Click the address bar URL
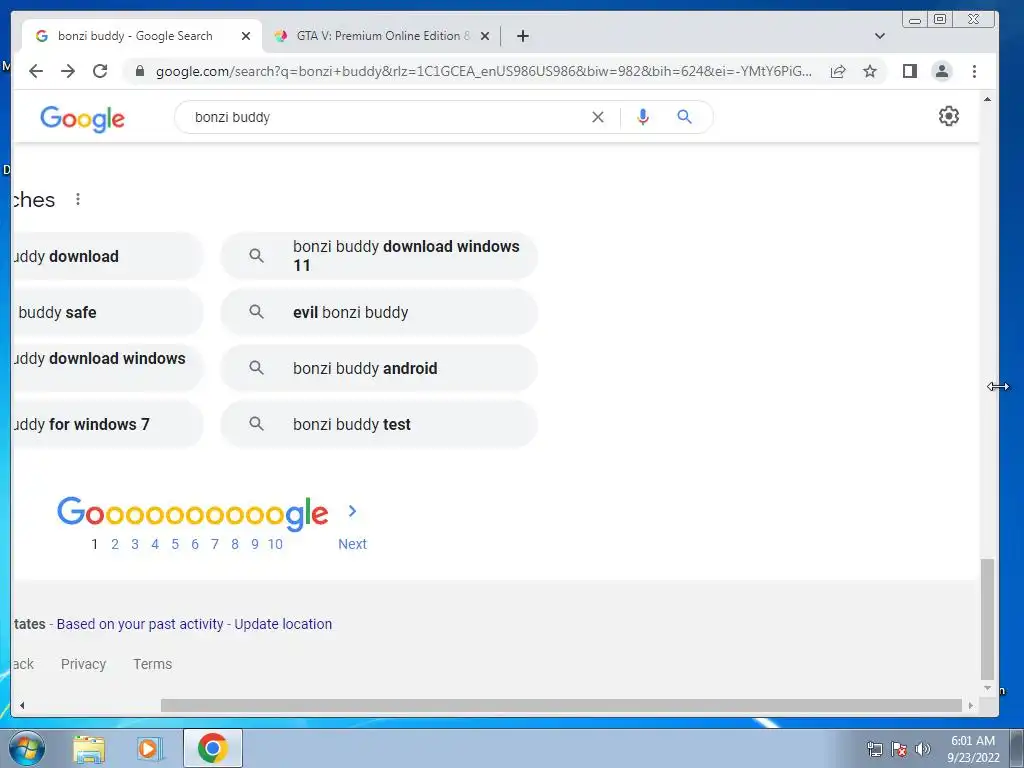 [x=483, y=71]
